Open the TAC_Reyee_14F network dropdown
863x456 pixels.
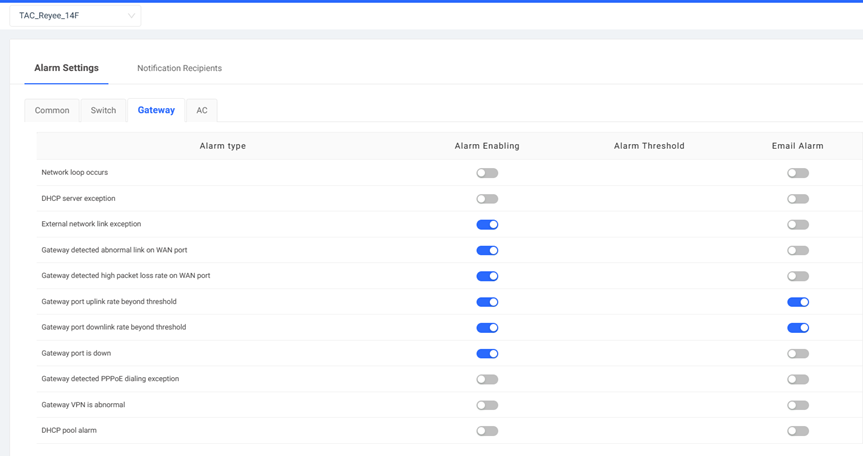click(x=75, y=15)
